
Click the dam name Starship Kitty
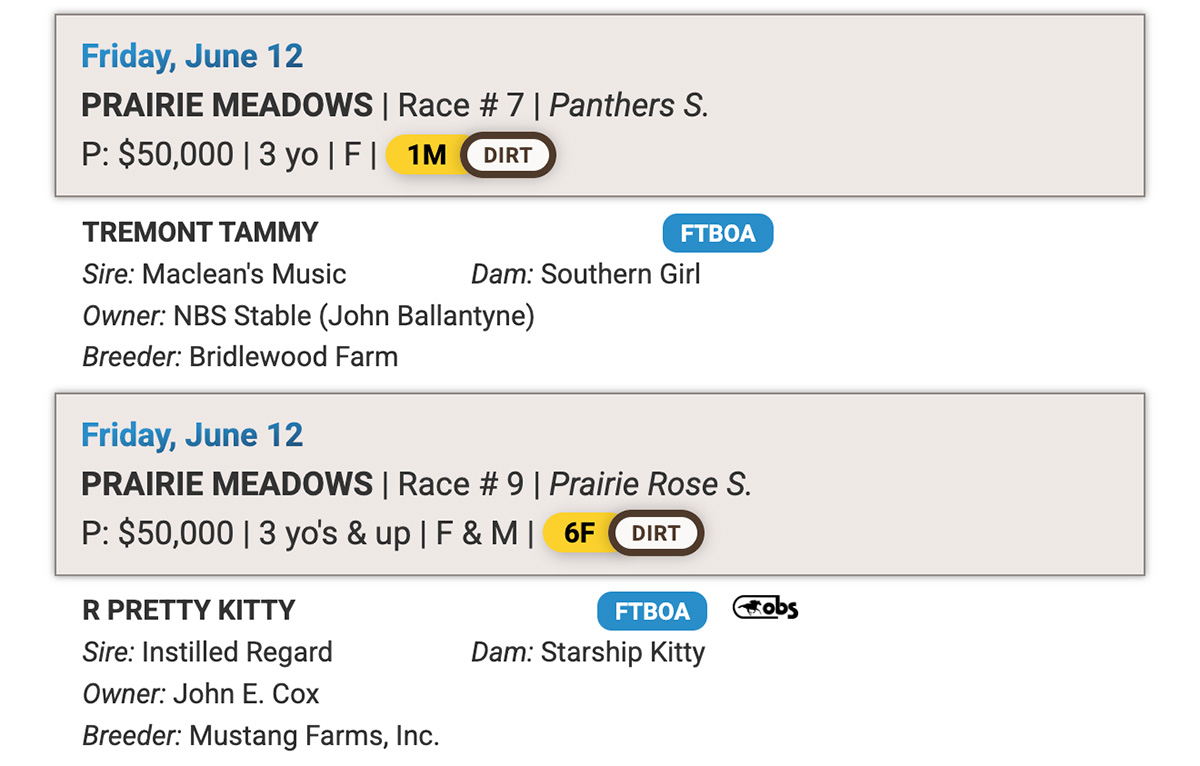coord(623,653)
